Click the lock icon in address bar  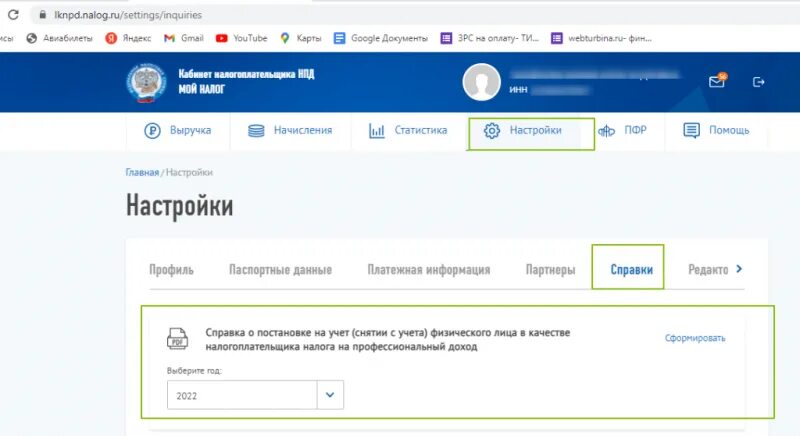click(x=42, y=15)
